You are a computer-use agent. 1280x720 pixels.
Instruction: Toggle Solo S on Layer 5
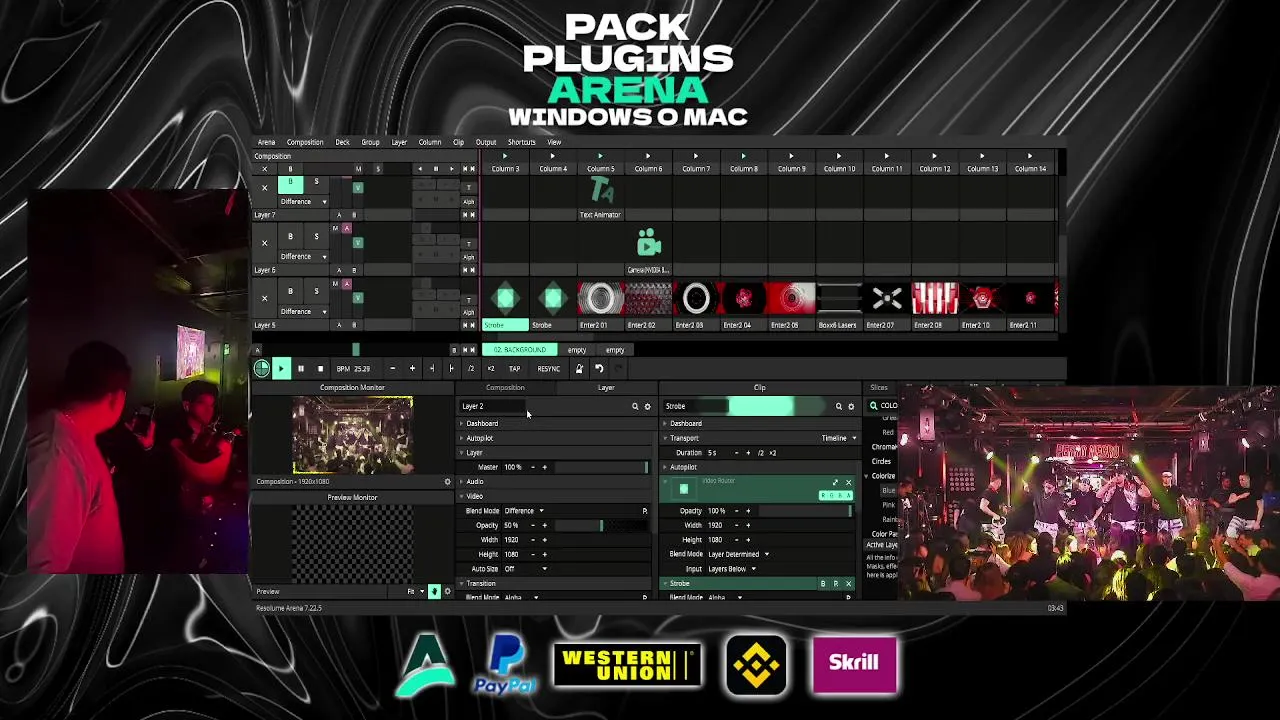click(x=316, y=292)
